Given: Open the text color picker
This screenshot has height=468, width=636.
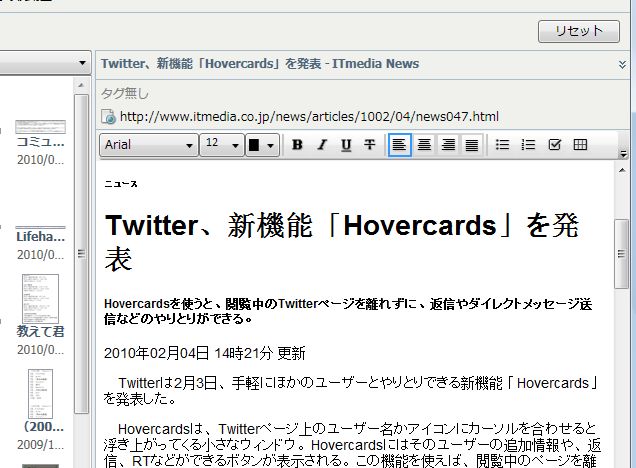Looking at the screenshot, I should (262, 145).
